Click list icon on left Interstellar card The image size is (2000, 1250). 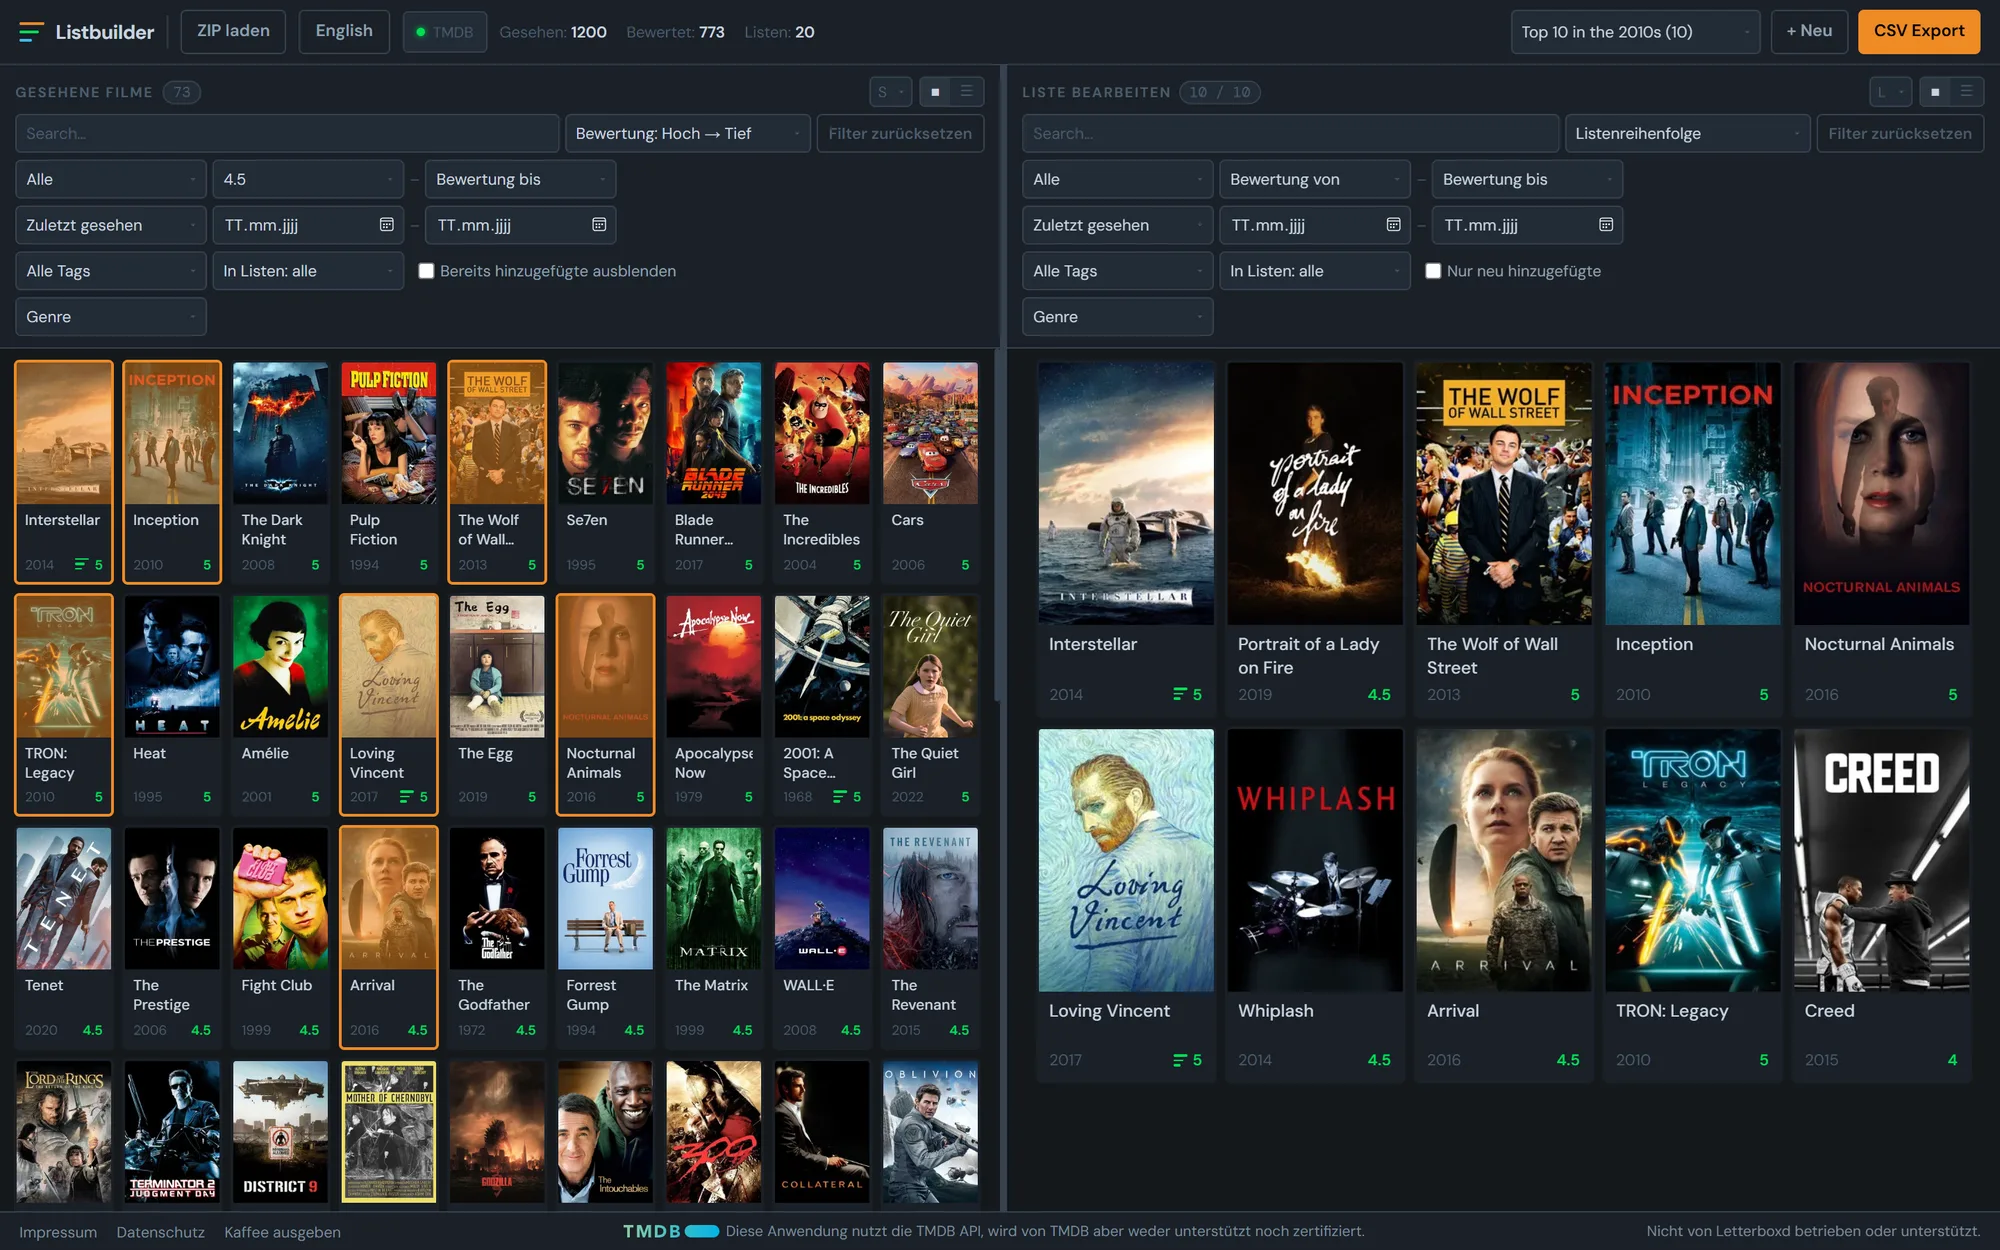(x=81, y=565)
